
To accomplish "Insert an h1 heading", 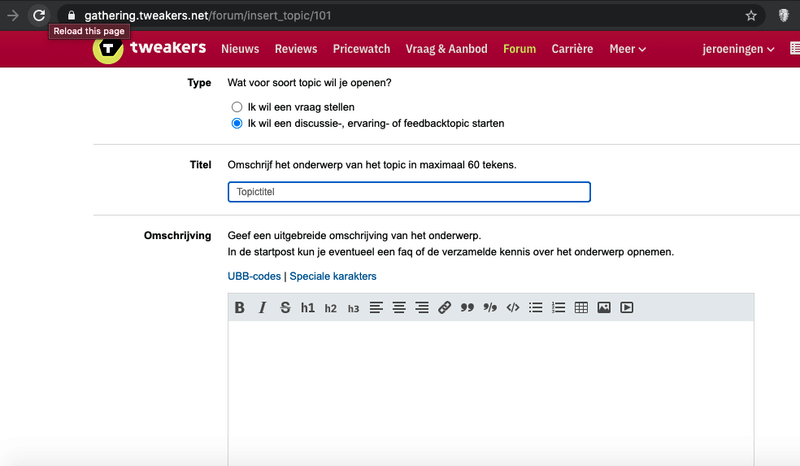I will 308,308.
